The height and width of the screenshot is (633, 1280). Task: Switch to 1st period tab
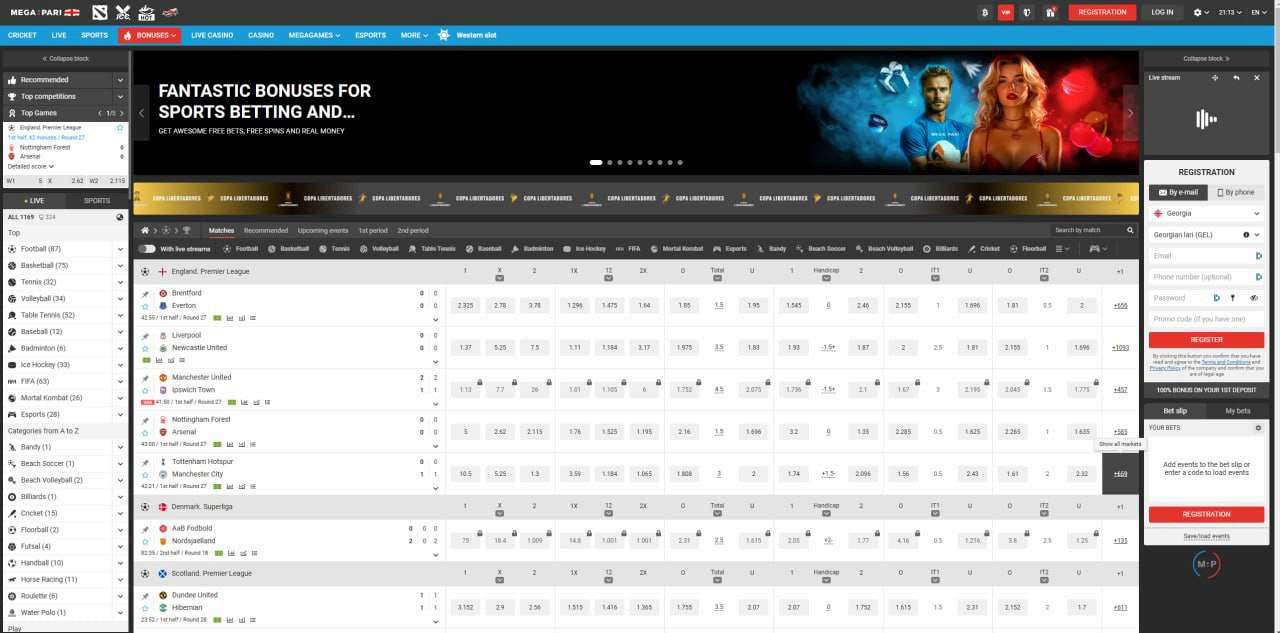click(373, 230)
